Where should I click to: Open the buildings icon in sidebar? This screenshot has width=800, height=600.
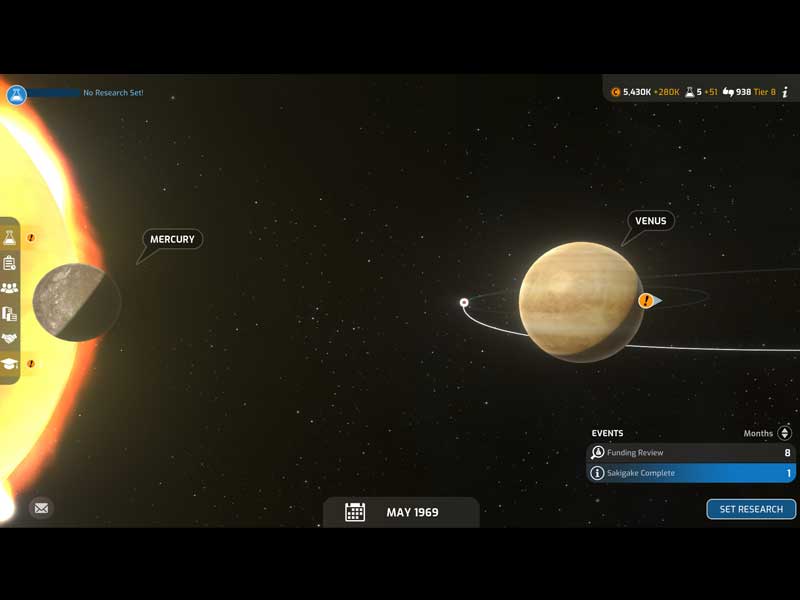coord(10,313)
